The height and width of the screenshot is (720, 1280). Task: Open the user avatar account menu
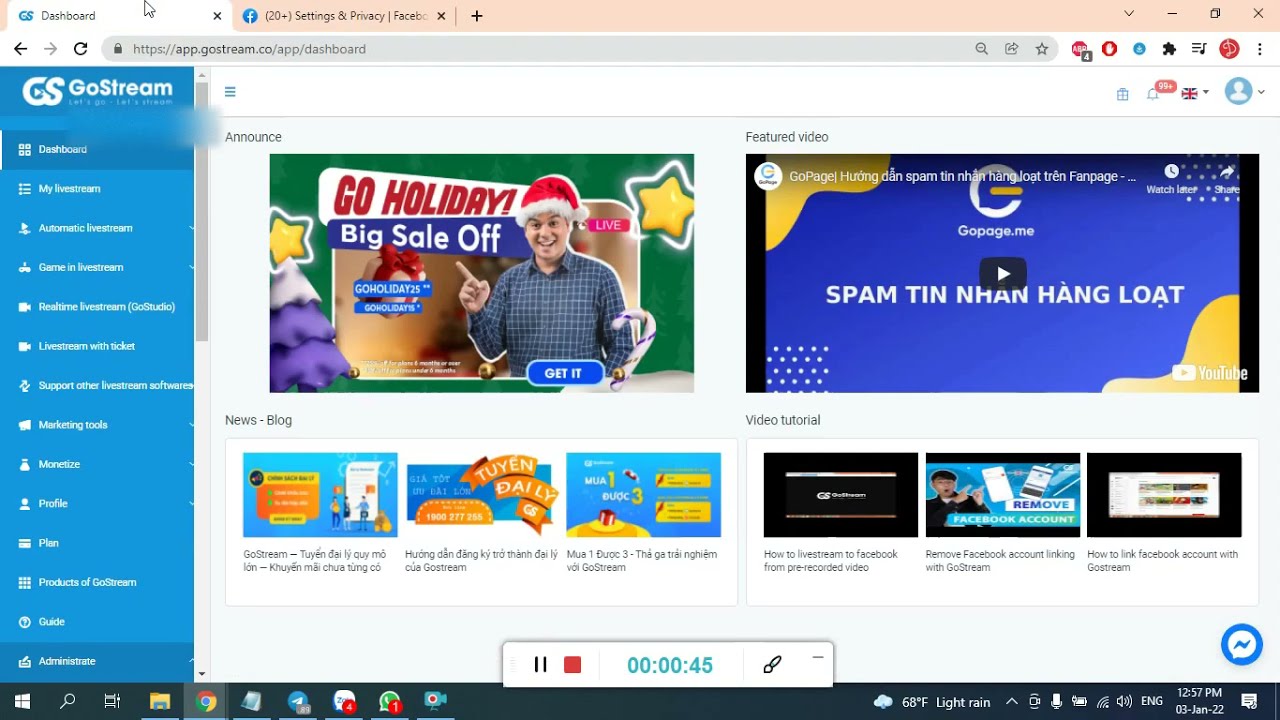click(1244, 92)
